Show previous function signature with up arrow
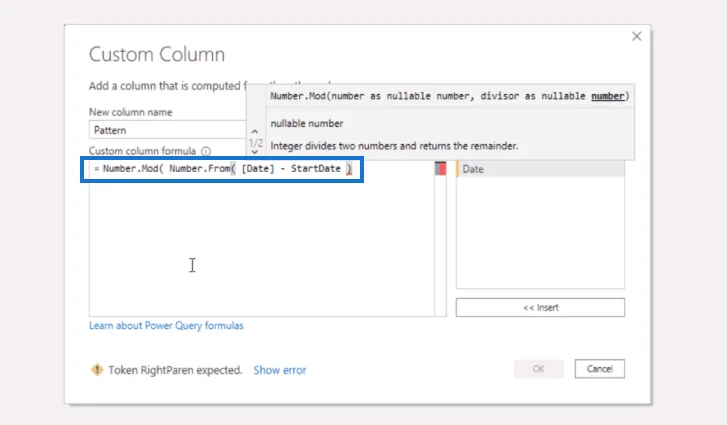This screenshot has height=425, width=727. (x=255, y=132)
